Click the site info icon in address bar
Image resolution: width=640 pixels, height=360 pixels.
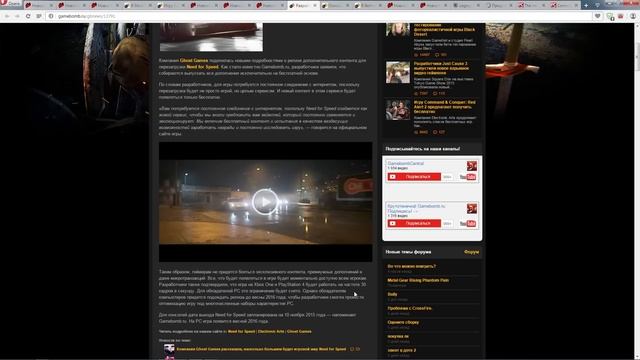[51, 16]
